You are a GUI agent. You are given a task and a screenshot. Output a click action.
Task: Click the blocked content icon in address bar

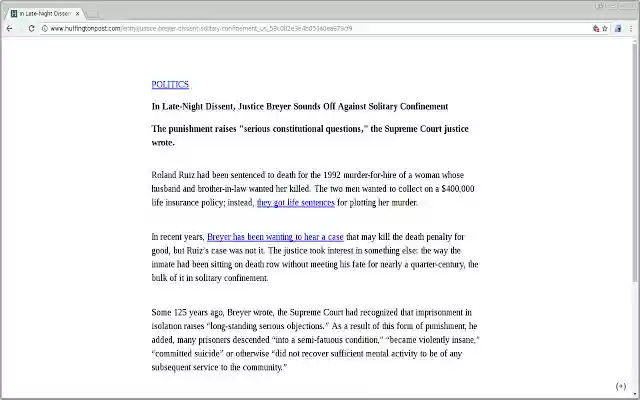click(x=596, y=28)
